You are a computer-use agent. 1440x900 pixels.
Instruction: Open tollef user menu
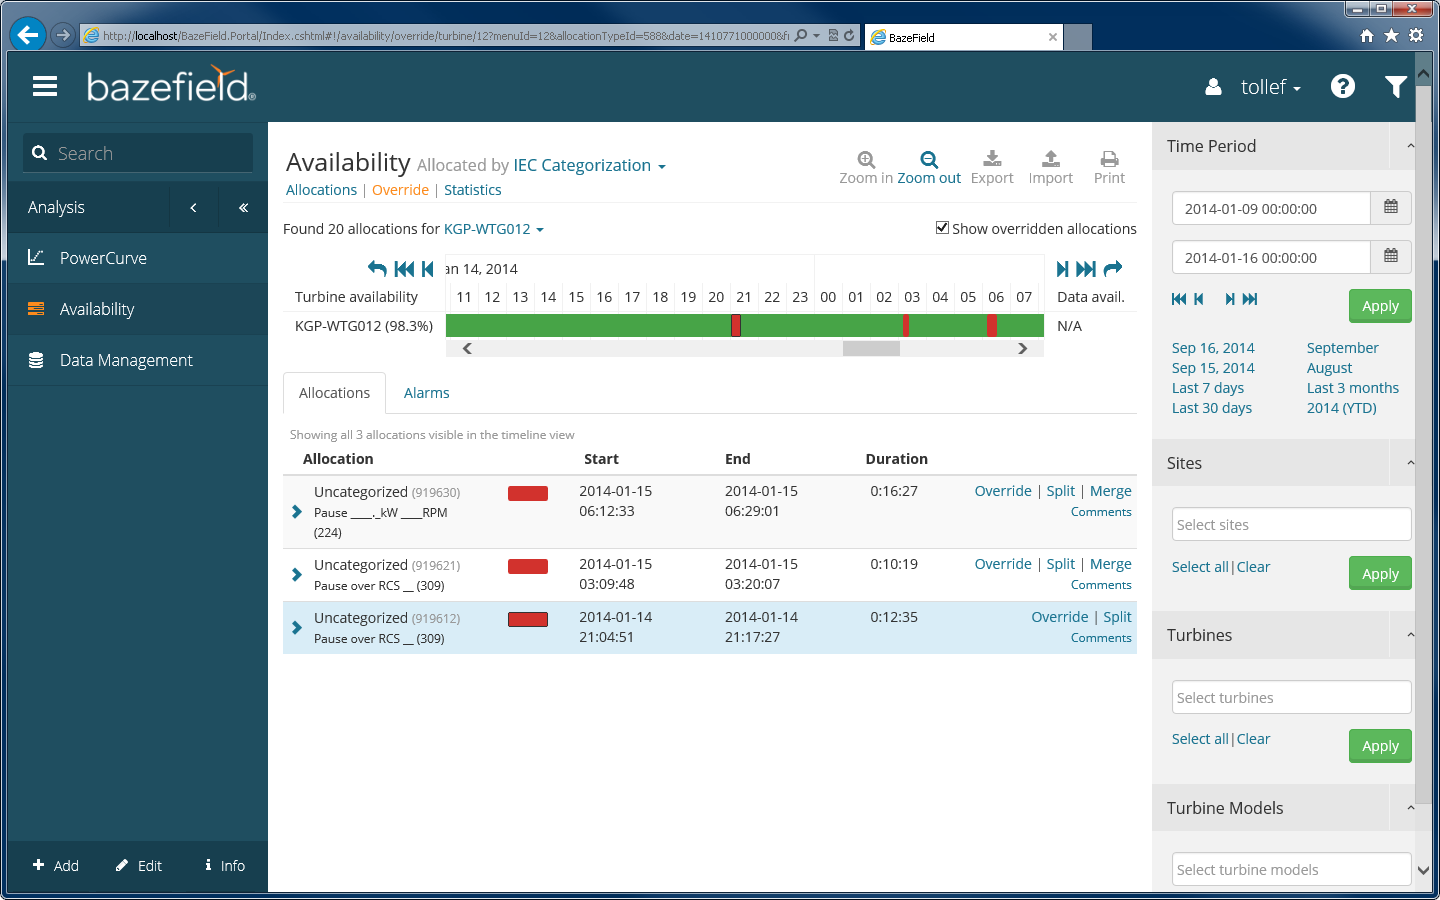tap(1270, 87)
